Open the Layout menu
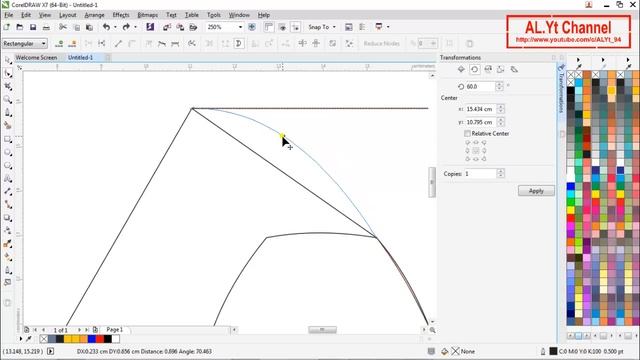640x360 pixels. 67,15
